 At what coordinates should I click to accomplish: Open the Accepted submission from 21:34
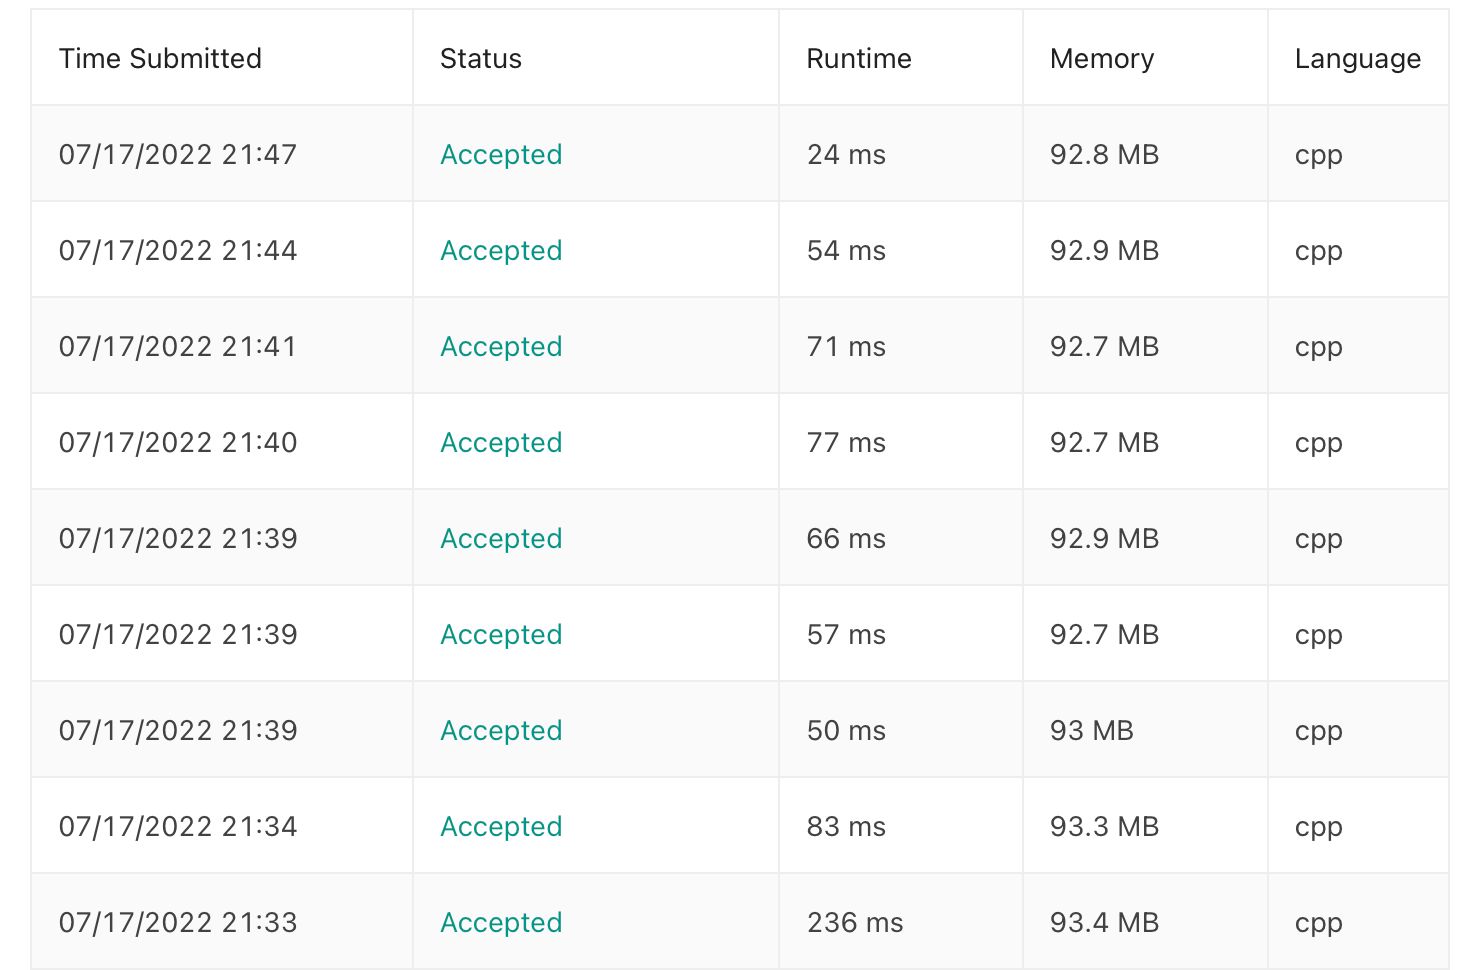click(500, 826)
